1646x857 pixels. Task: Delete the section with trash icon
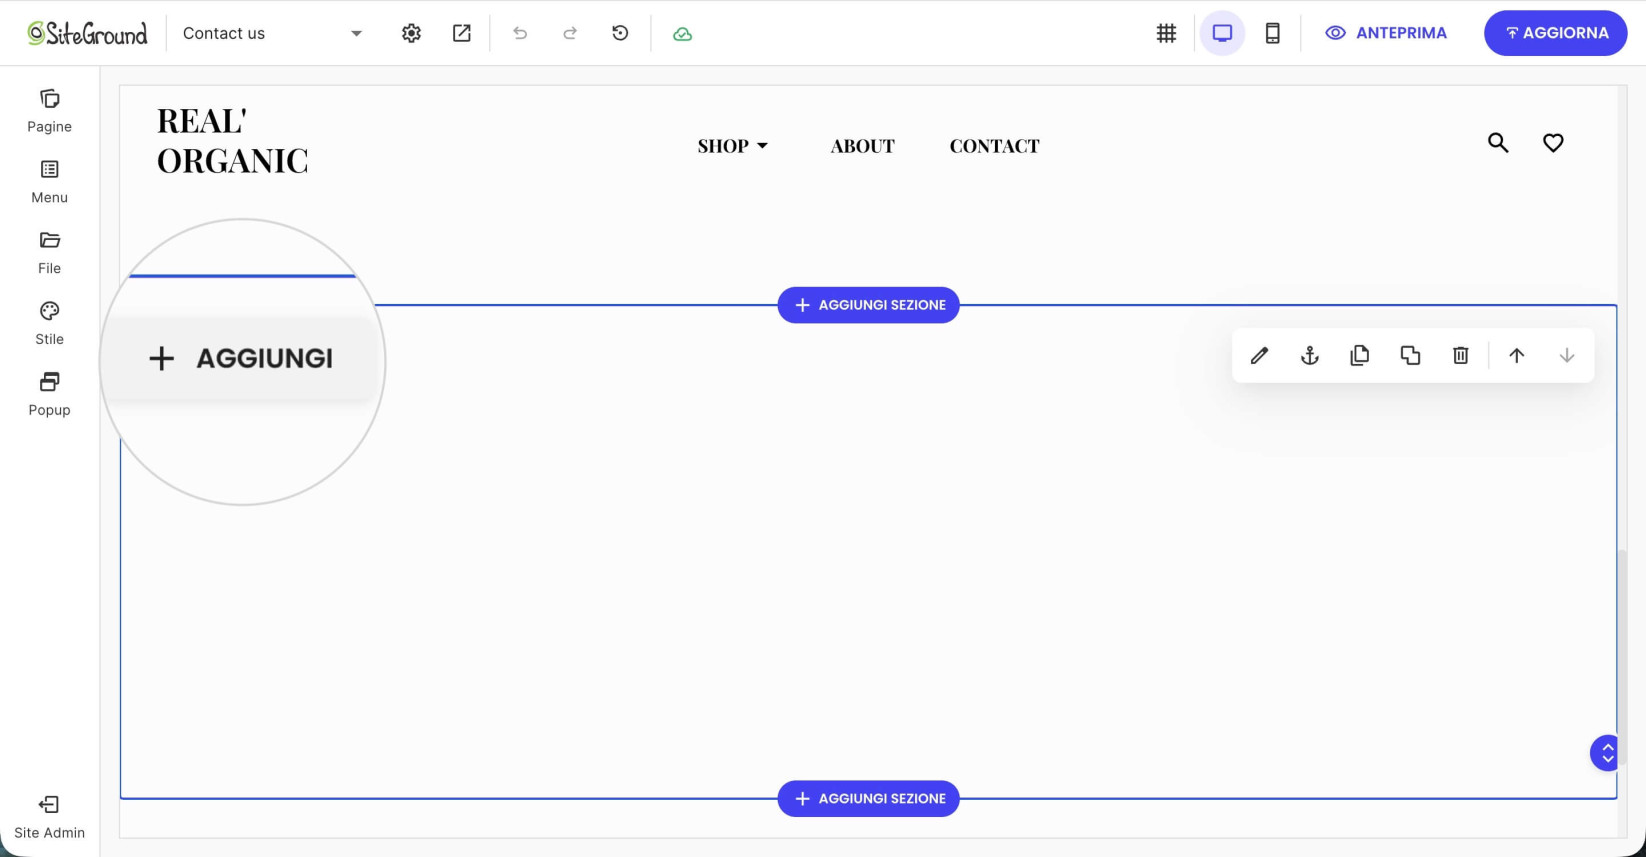[1460, 355]
